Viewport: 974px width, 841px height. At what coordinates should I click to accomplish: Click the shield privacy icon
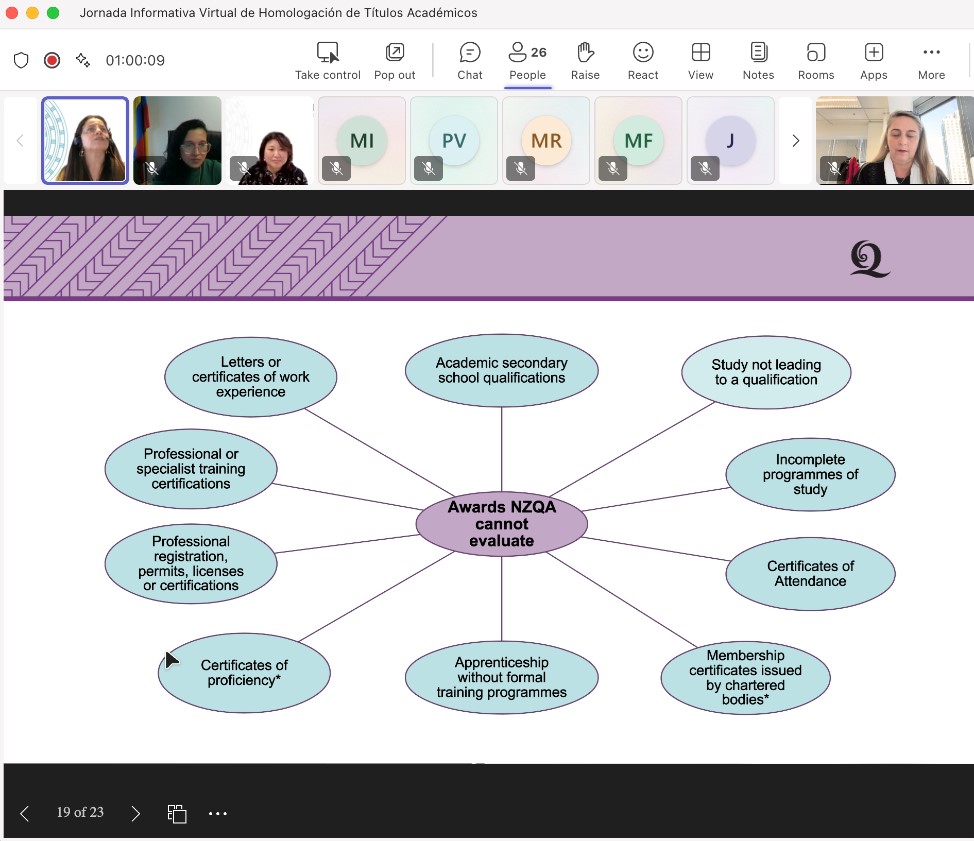click(x=21, y=60)
